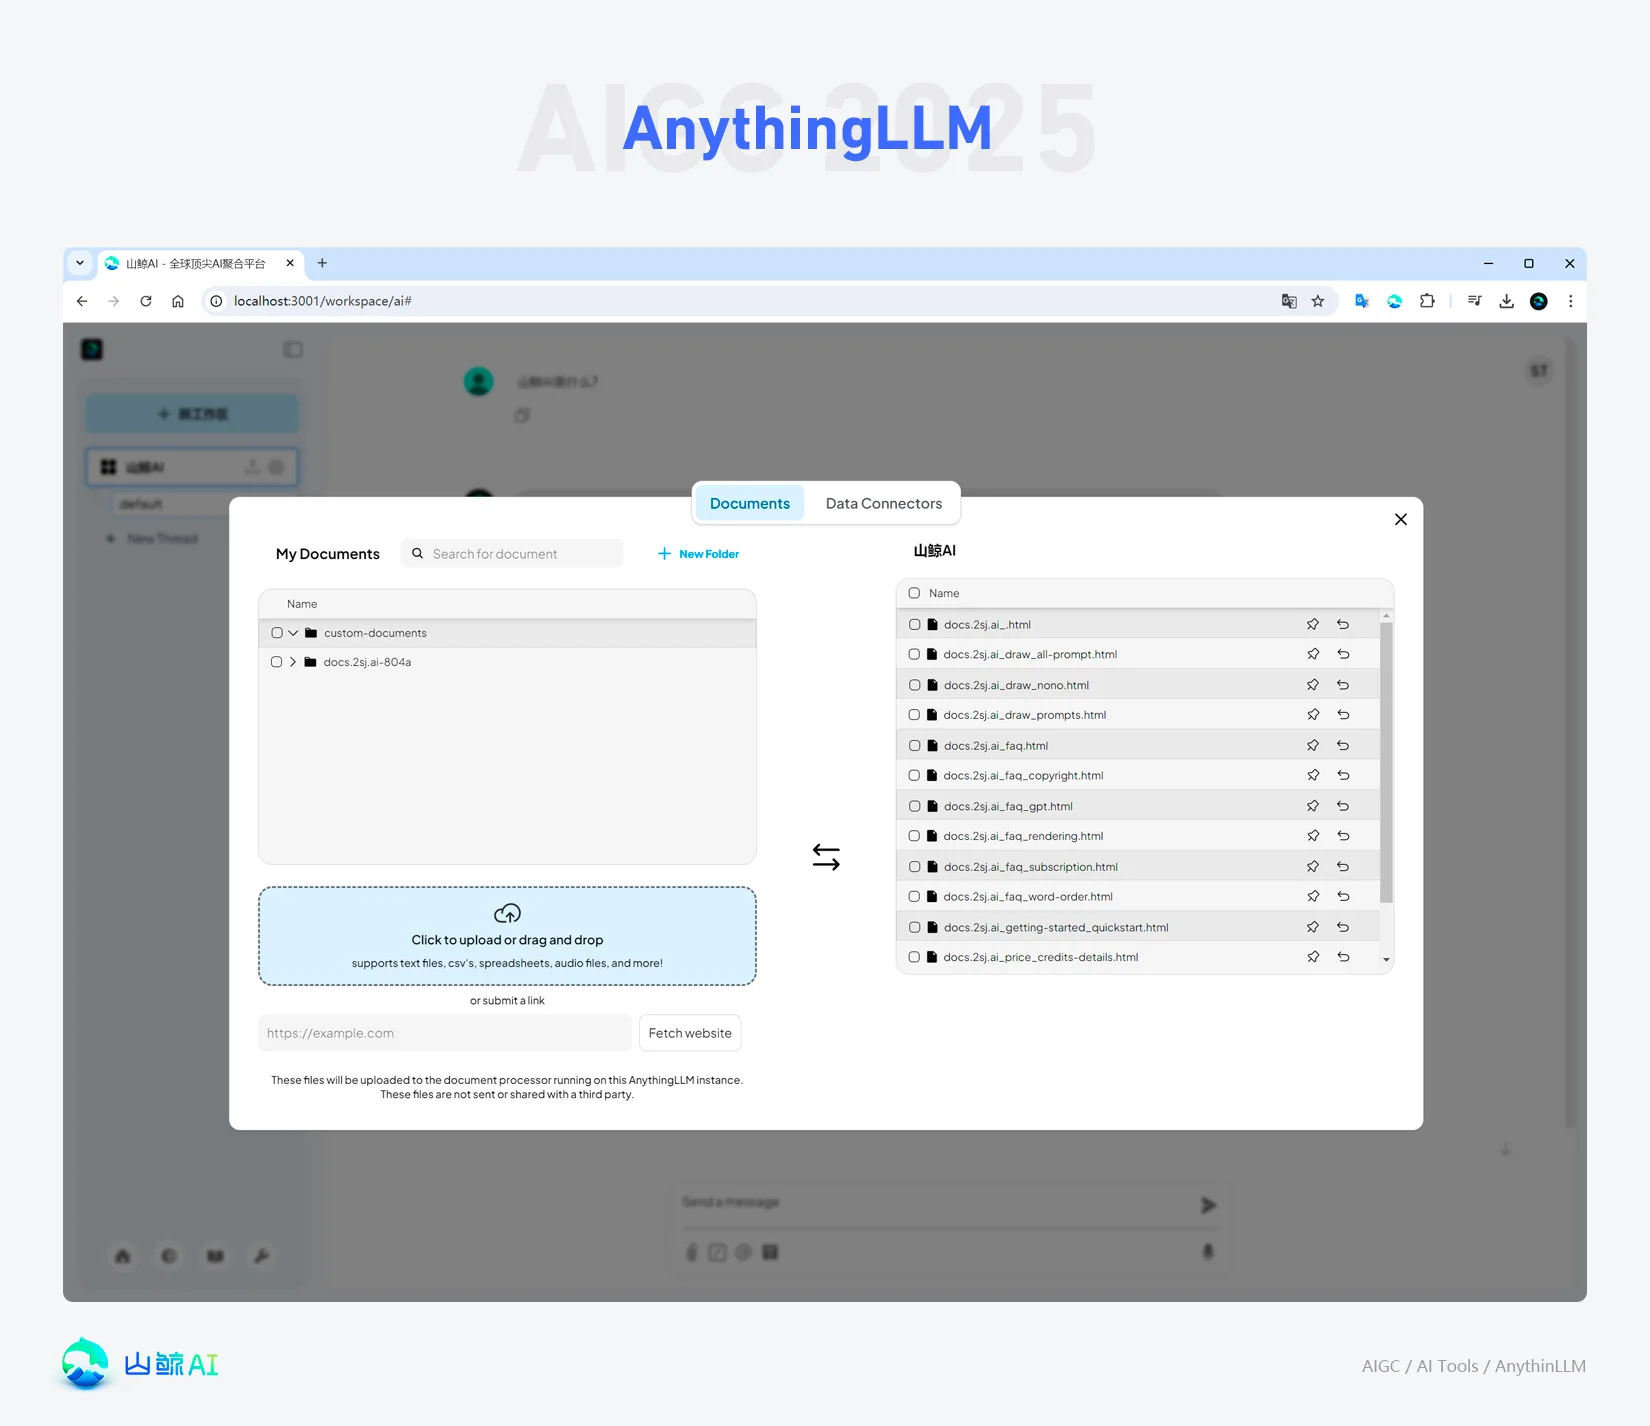The width and height of the screenshot is (1650, 1426).
Task: Bookmark this page with the star icon
Action: 1318,301
